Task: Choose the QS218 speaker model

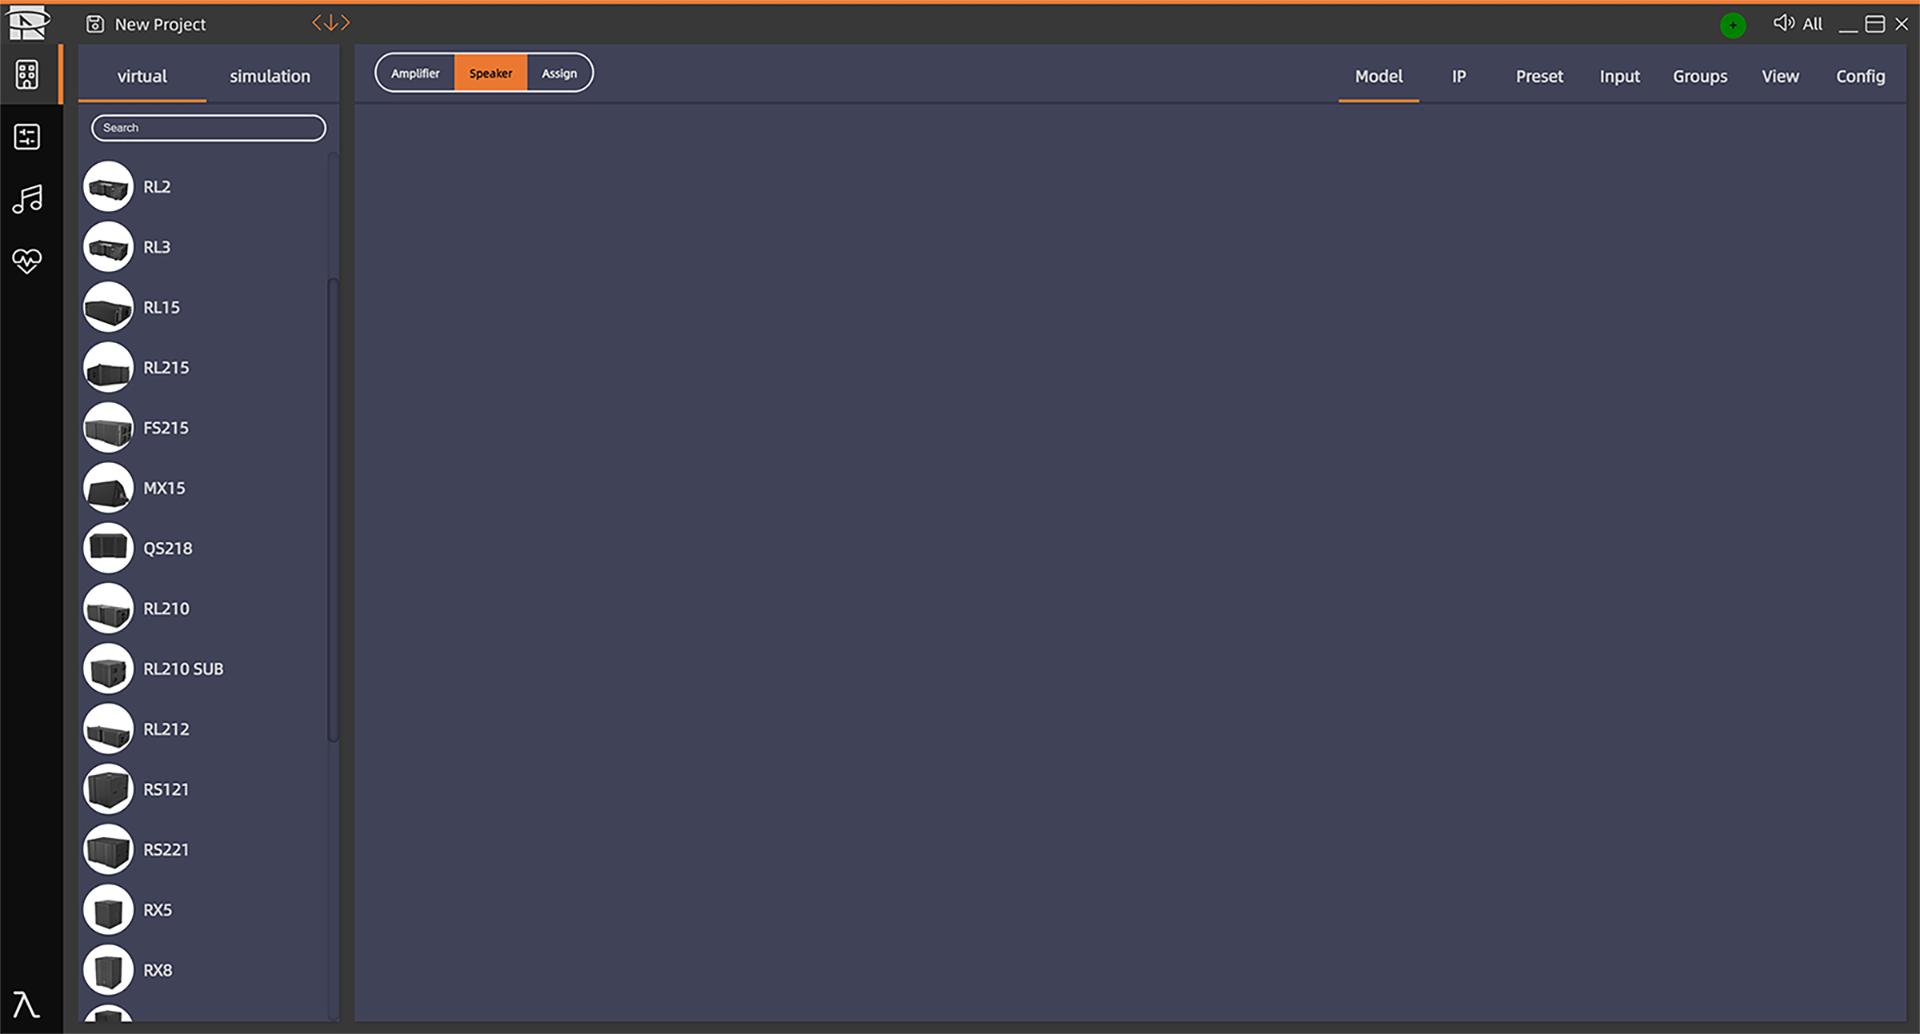Action: click(x=167, y=548)
